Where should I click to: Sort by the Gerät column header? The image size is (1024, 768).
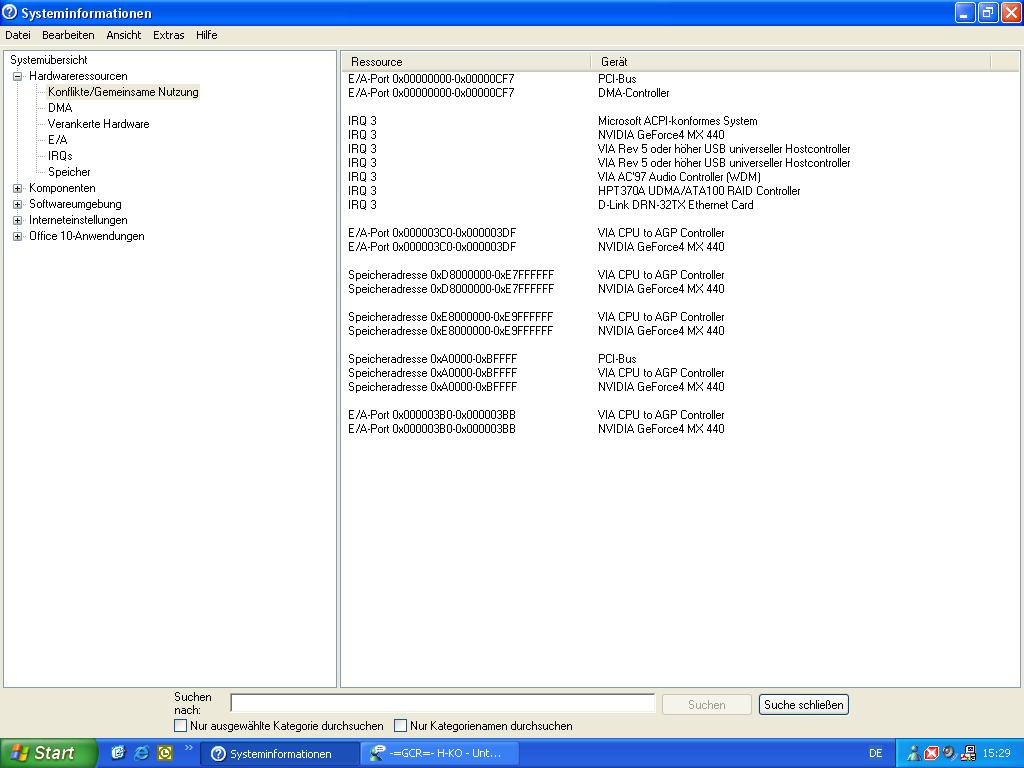point(790,61)
